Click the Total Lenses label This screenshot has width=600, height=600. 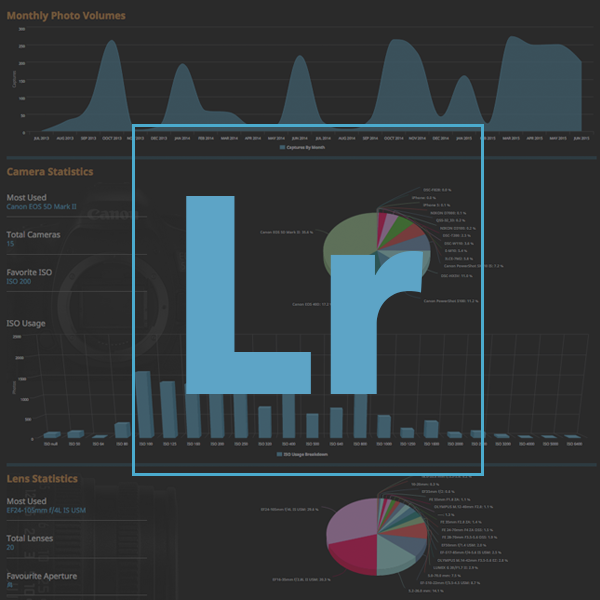coord(30,538)
